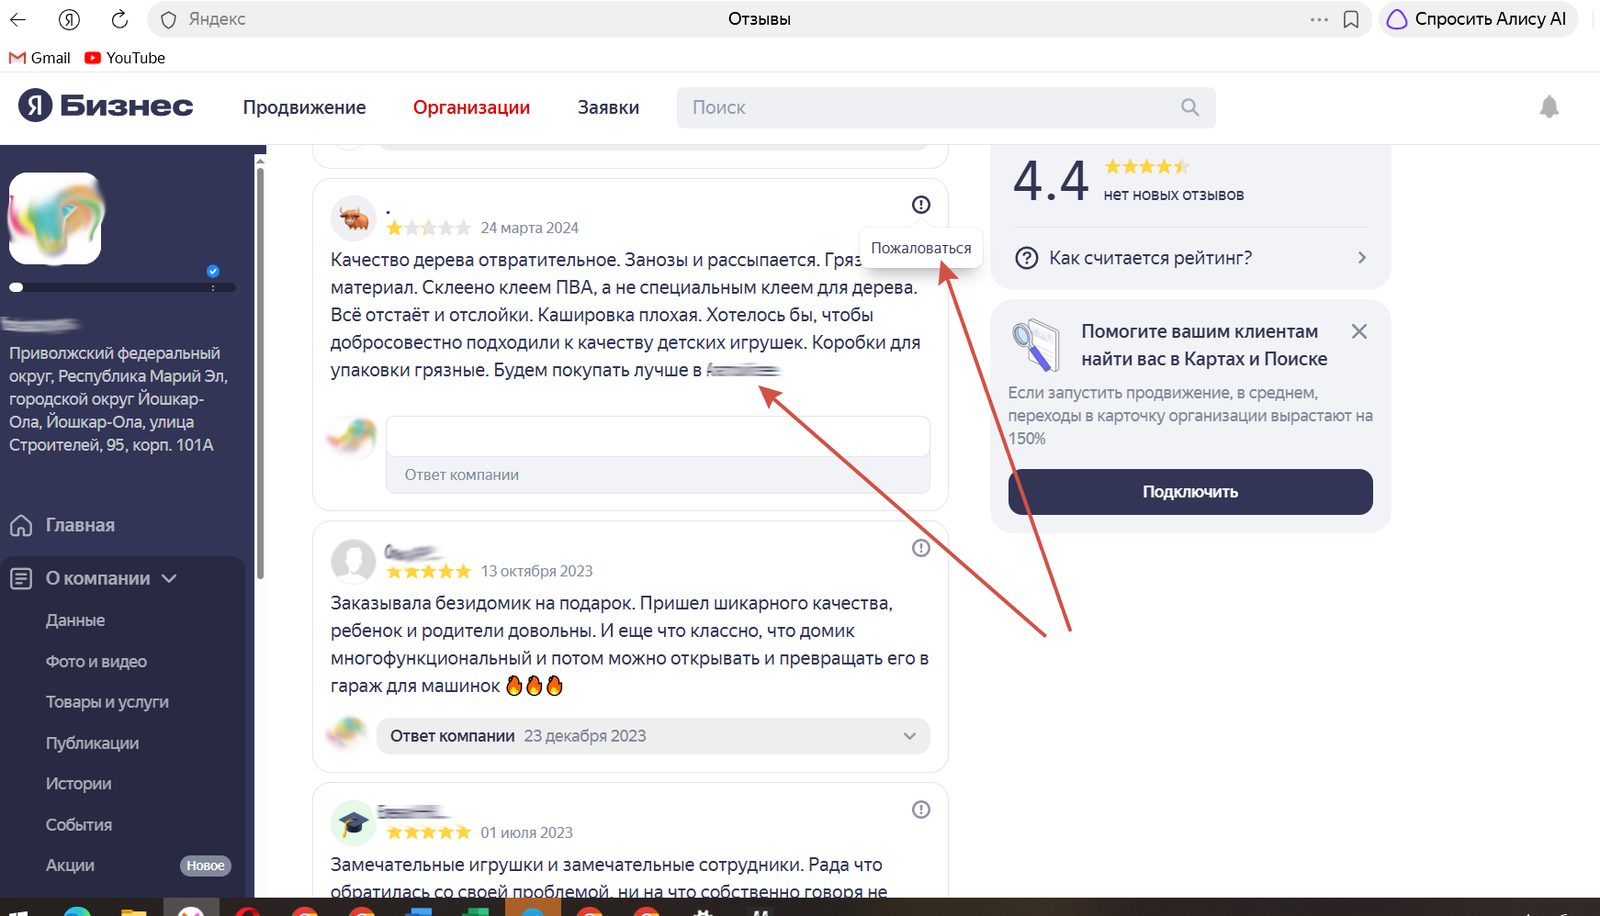The width and height of the screenshot is (1600, 916).
Task: Click the reviewer avatar of the 13 октября 2023 review
Action: point(354,561)
